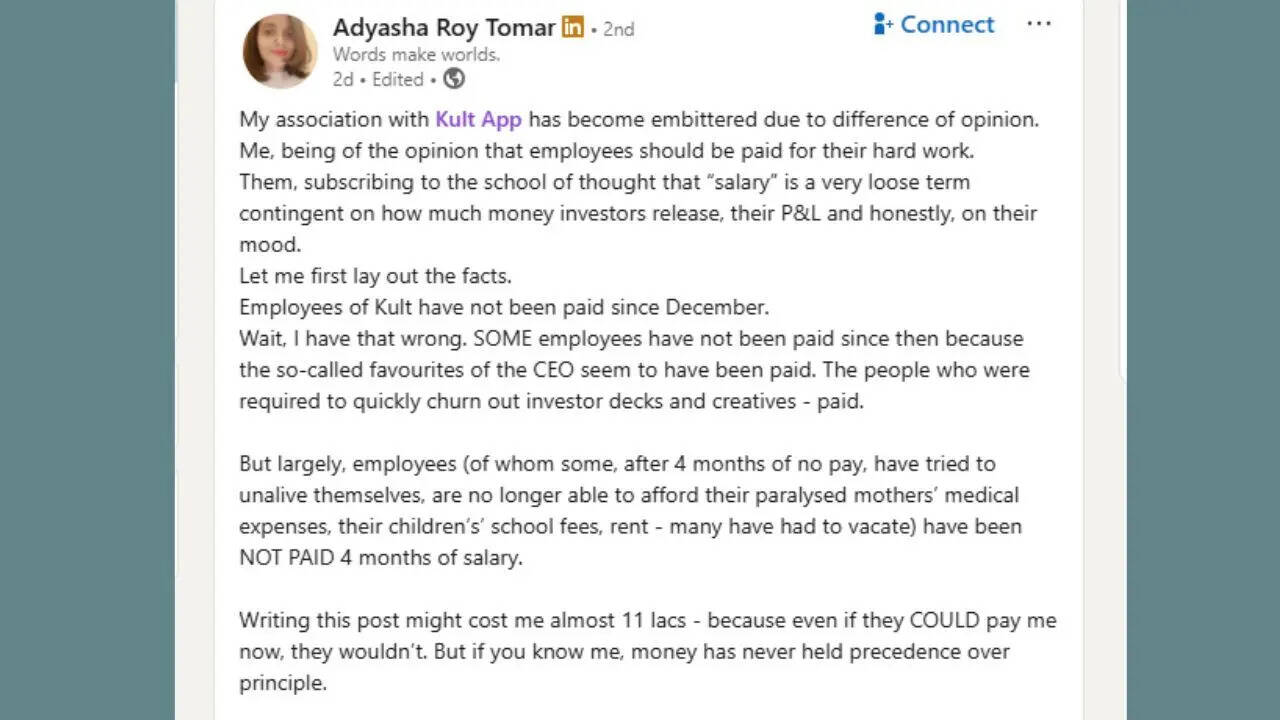Screen dimensions: 1280x720
Task: Visit Kult App's highlighted purple link
Action: 476,119
